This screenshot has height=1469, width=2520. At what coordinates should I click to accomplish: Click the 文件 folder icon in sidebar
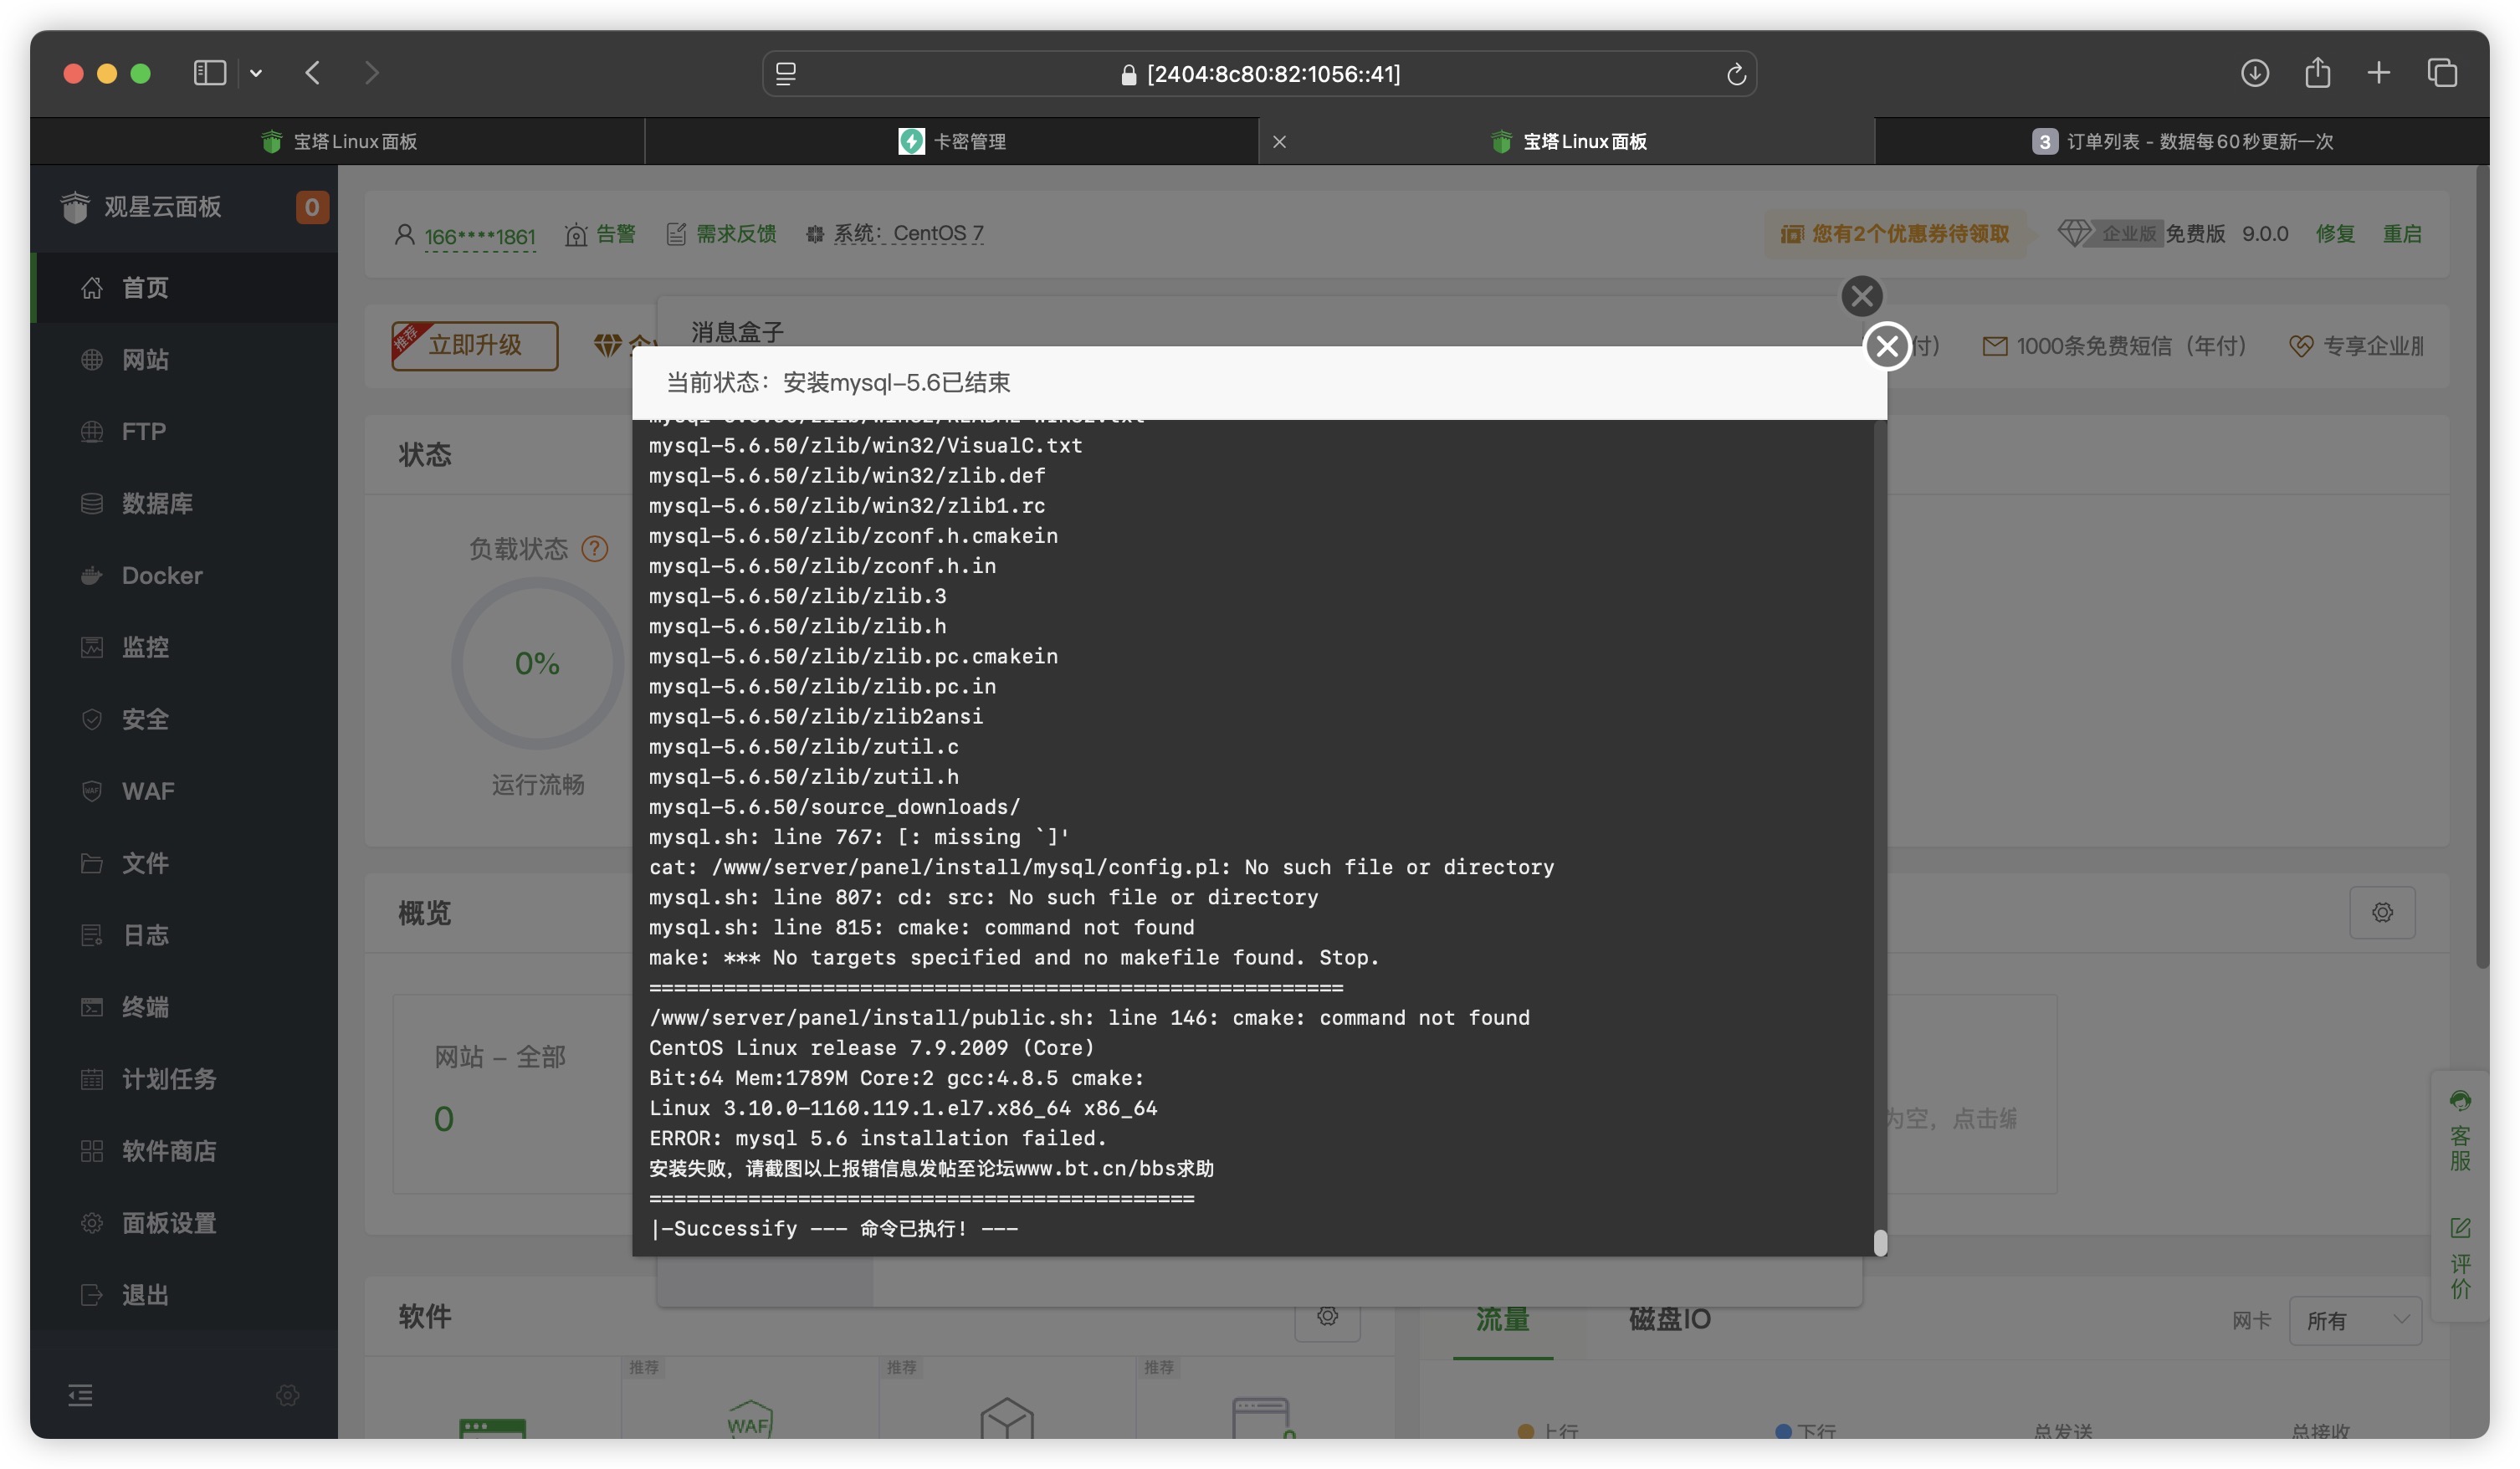coord(91,863)
